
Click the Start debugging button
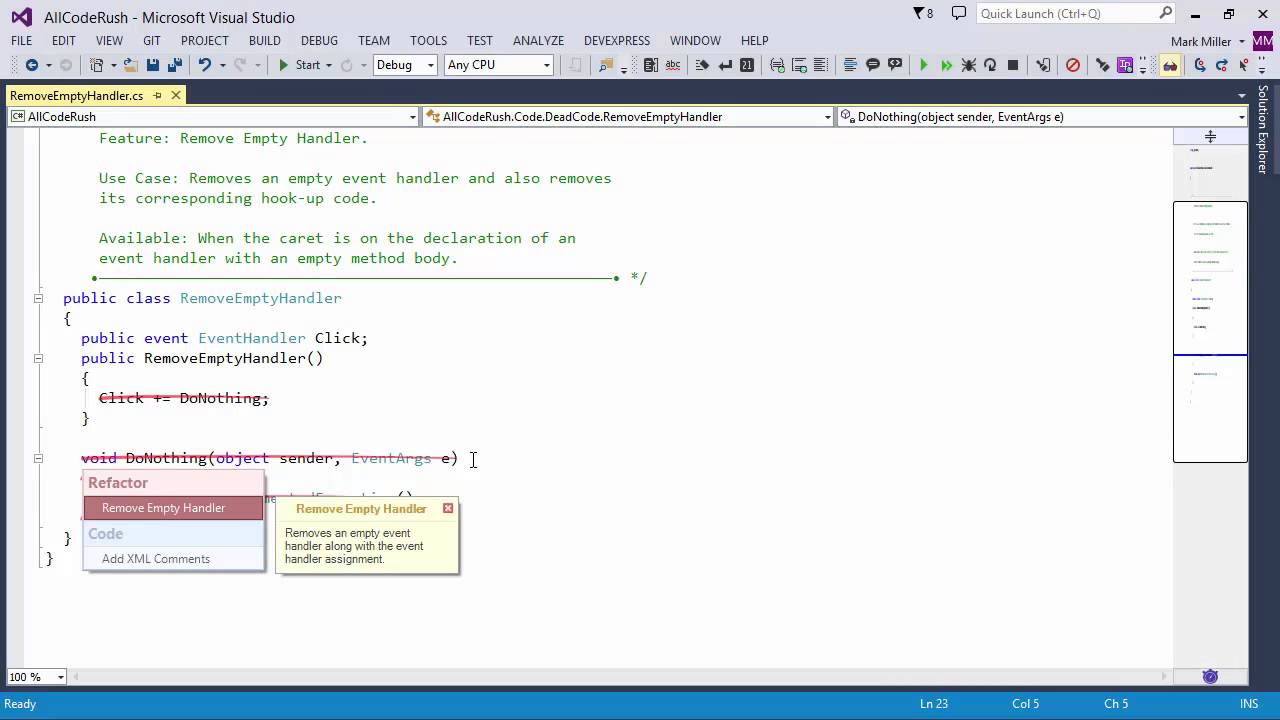point(298,65)
